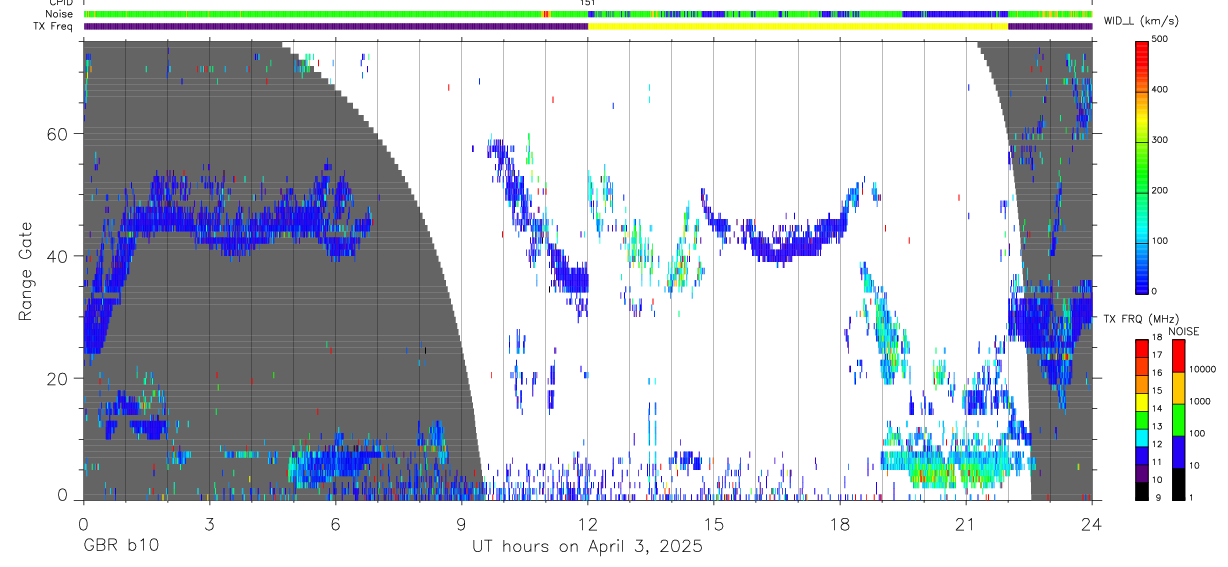The width and height of the screenshot is (1228, 567).
Task: Click the '18' UT hour tick label on the x-axis
Action: 840,524
